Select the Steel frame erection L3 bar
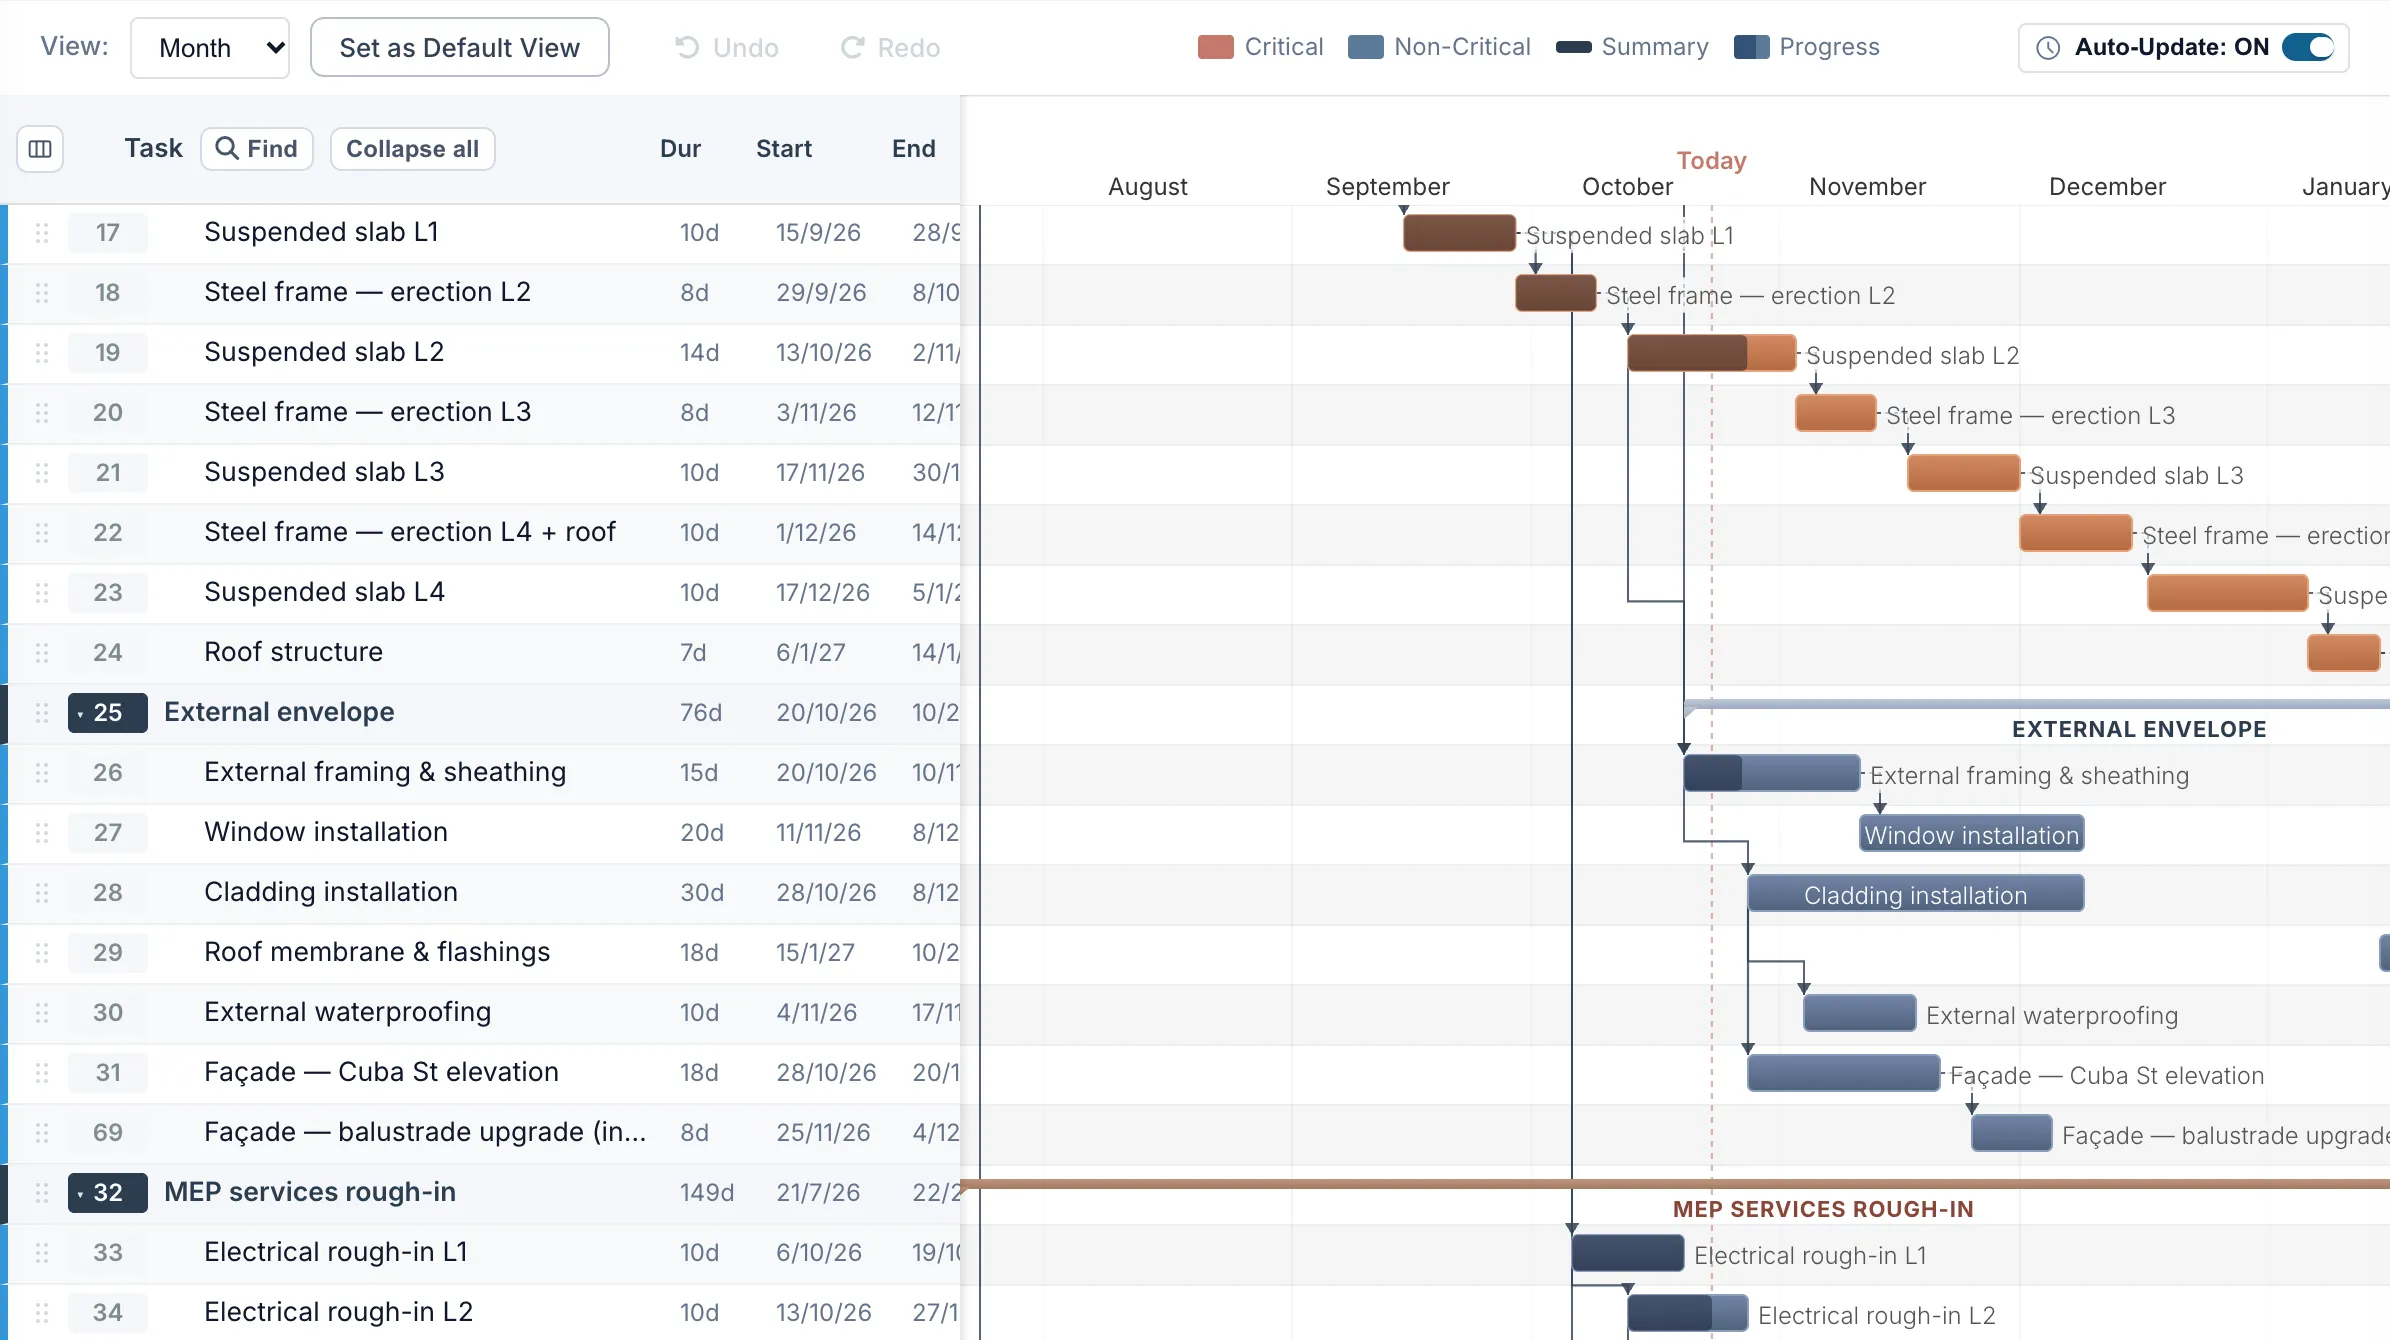The height and width of the screenshot is (1340, 2390). pyautogui.click(x=1835, y=413)
